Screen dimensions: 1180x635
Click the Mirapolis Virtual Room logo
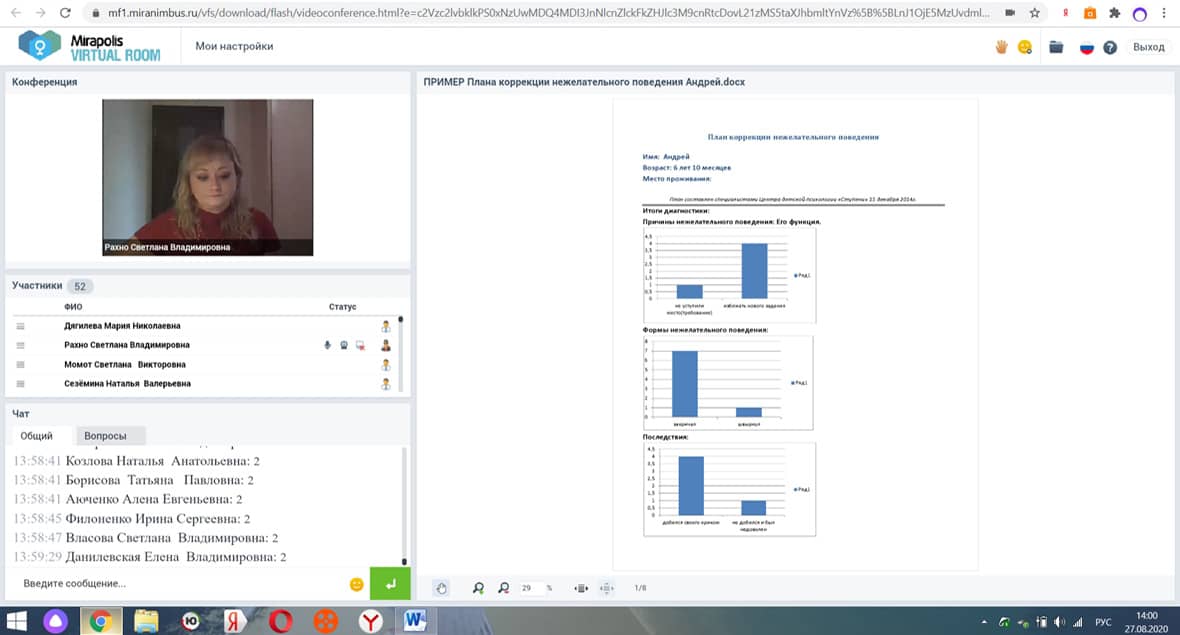pyautogui.click(x=89, y=47)
